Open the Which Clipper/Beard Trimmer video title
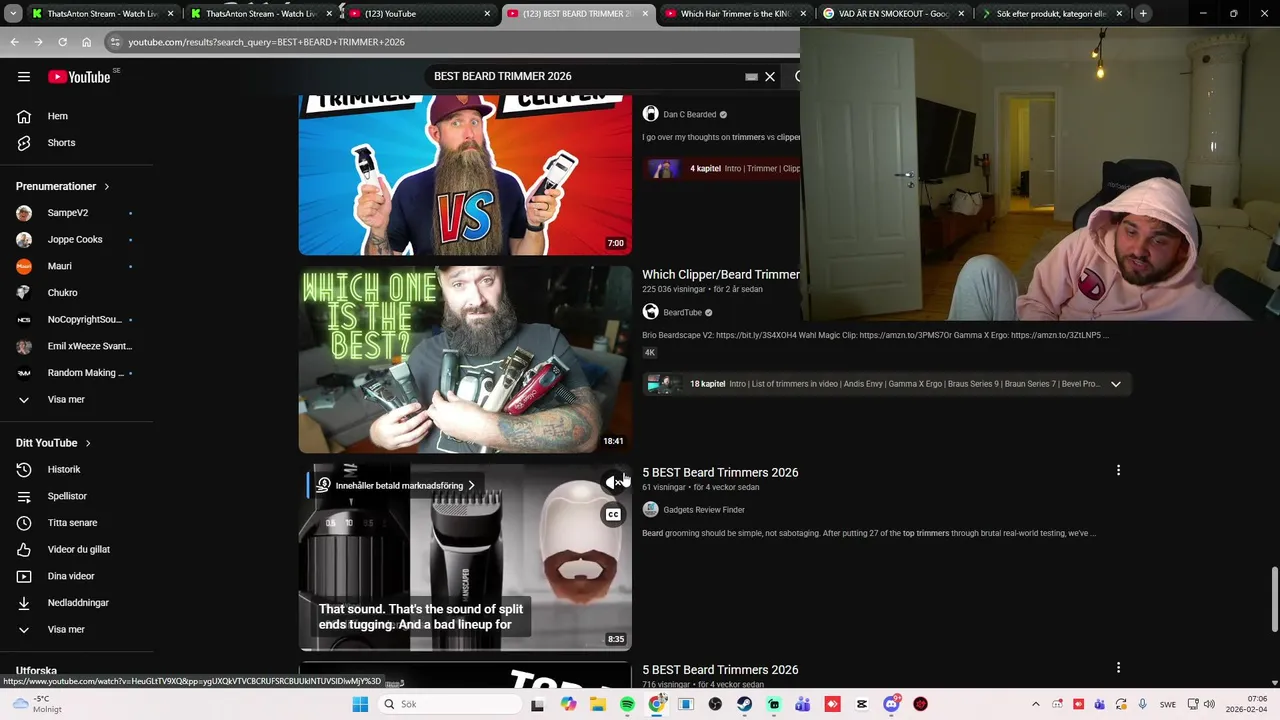The width and height of the screenshot is (1280, 720). click(721, 274)
